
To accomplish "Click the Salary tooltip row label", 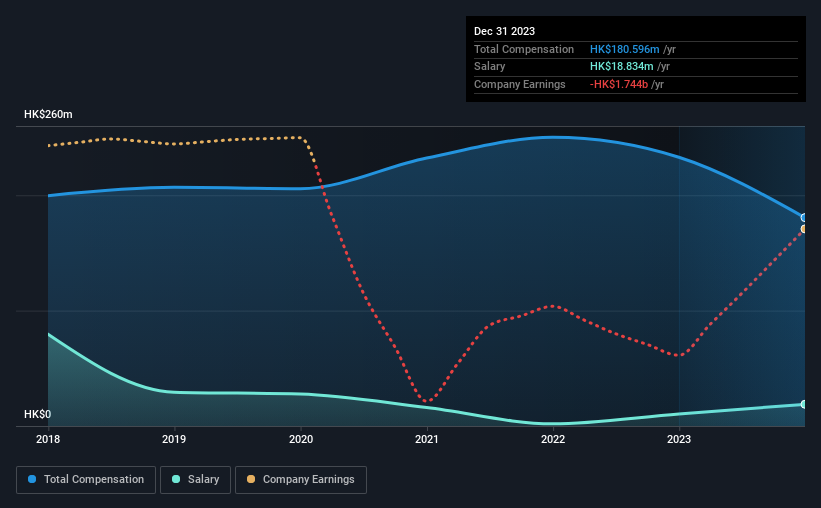I will tap(490, 67).
